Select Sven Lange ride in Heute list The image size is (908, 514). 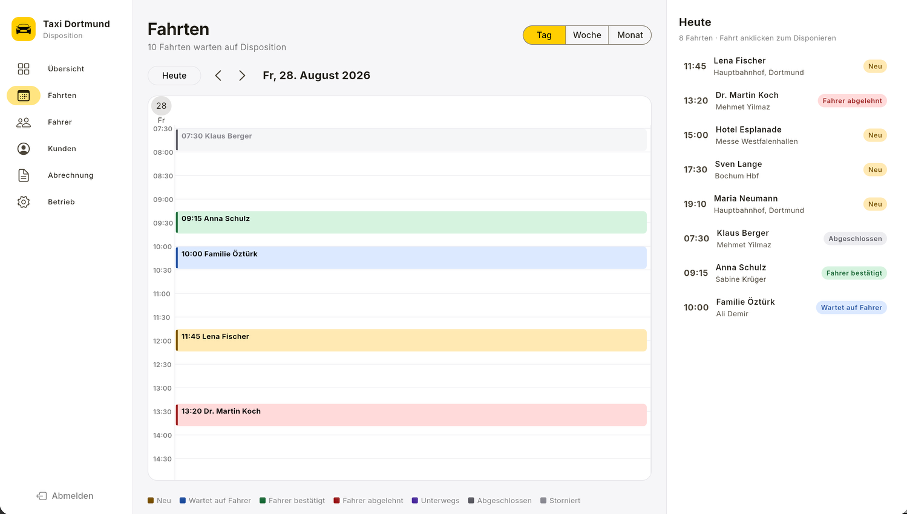click(x=785, y=170)
